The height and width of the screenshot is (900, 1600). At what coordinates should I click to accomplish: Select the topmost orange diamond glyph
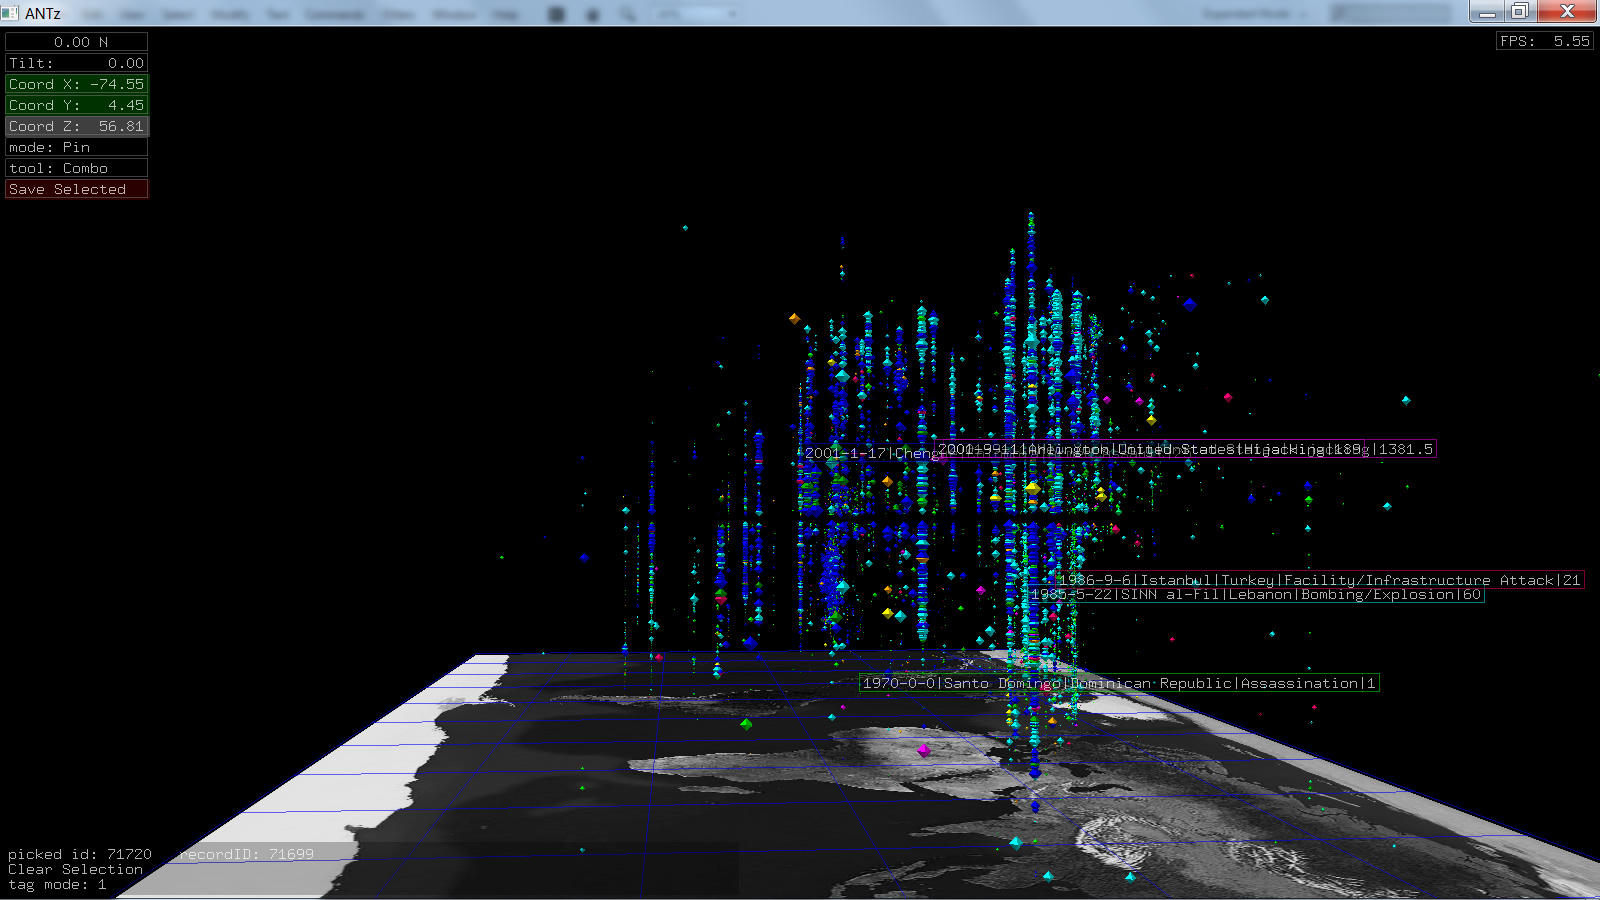pyautogui.click(x=794, y=319)
